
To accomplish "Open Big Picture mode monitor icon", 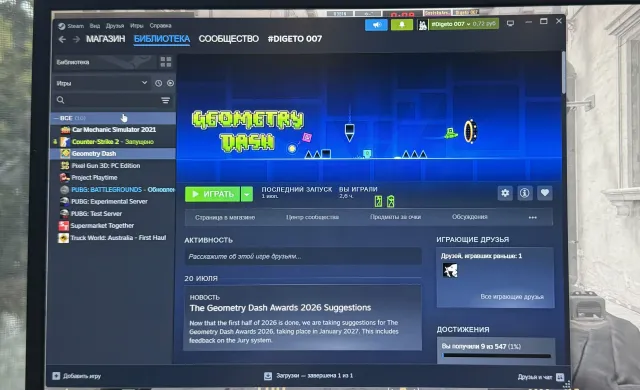I will pos(510,23).
